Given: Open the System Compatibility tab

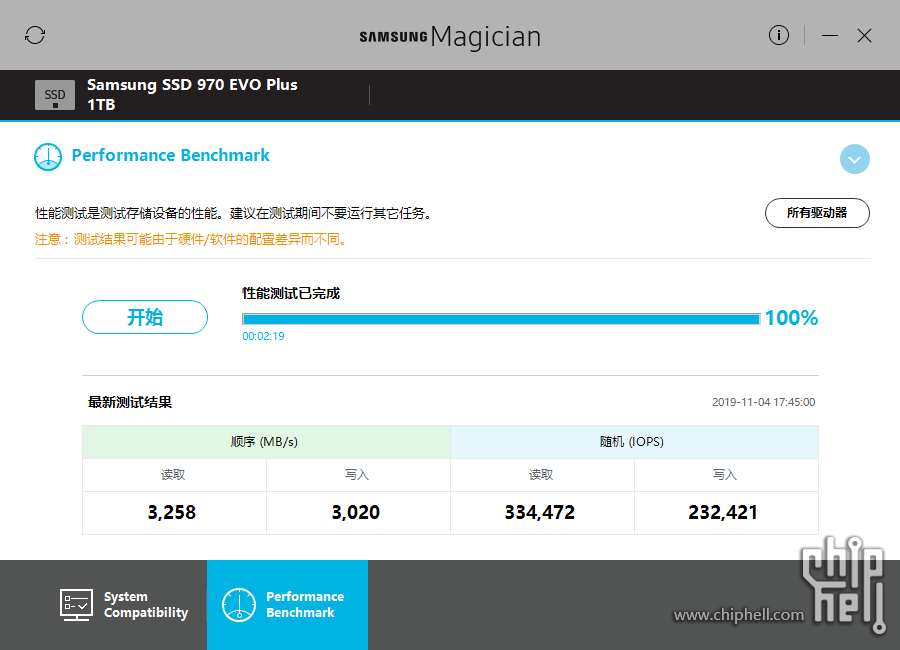Looking at the screenshot, I should point(125,605).
